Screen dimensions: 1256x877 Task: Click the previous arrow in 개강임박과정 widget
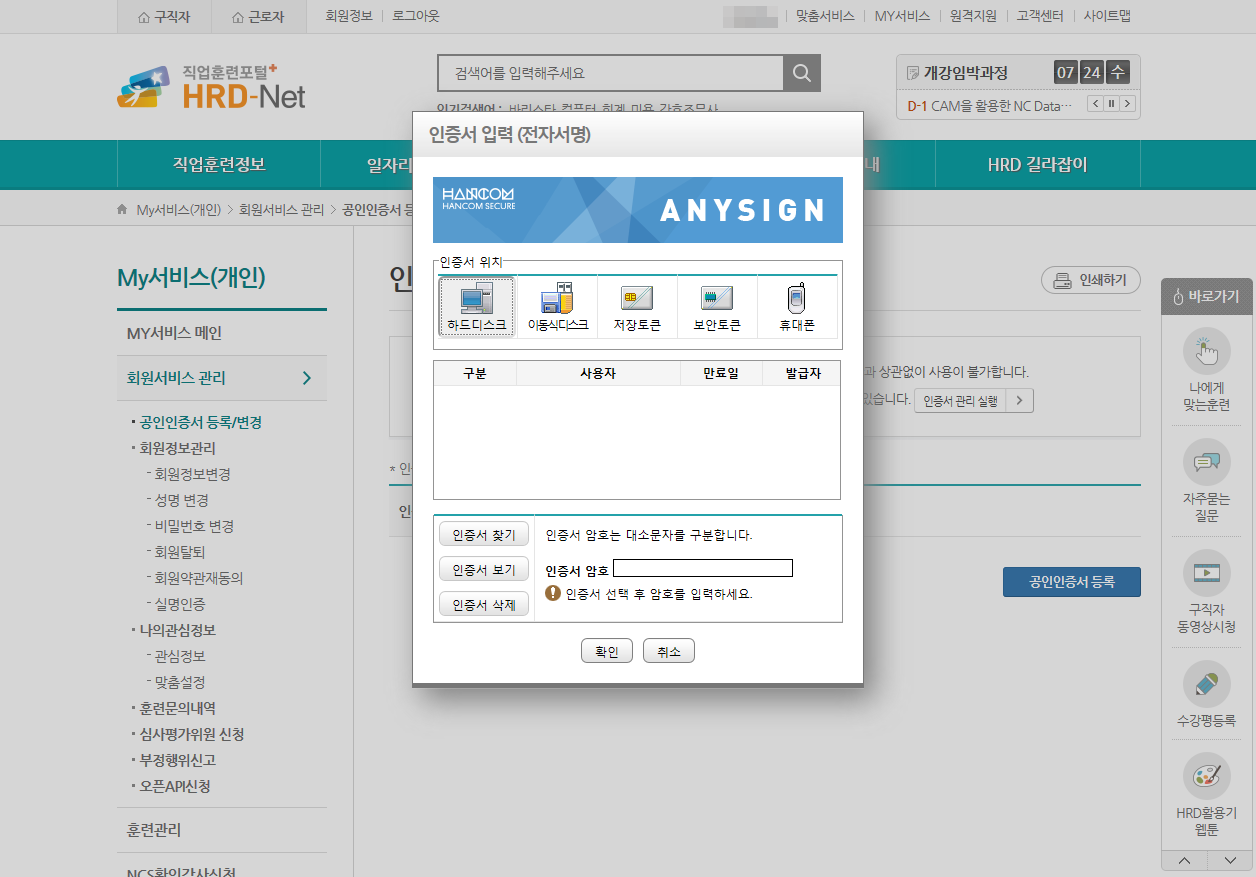[x=1095, y=104]
